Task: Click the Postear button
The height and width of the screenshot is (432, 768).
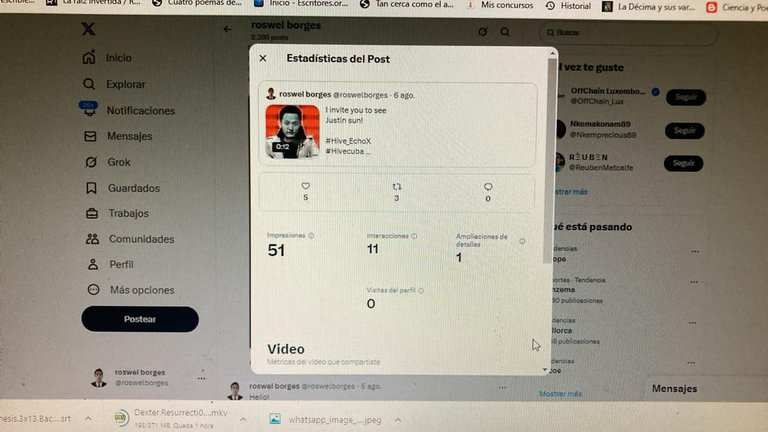Action: click(140, 319)
